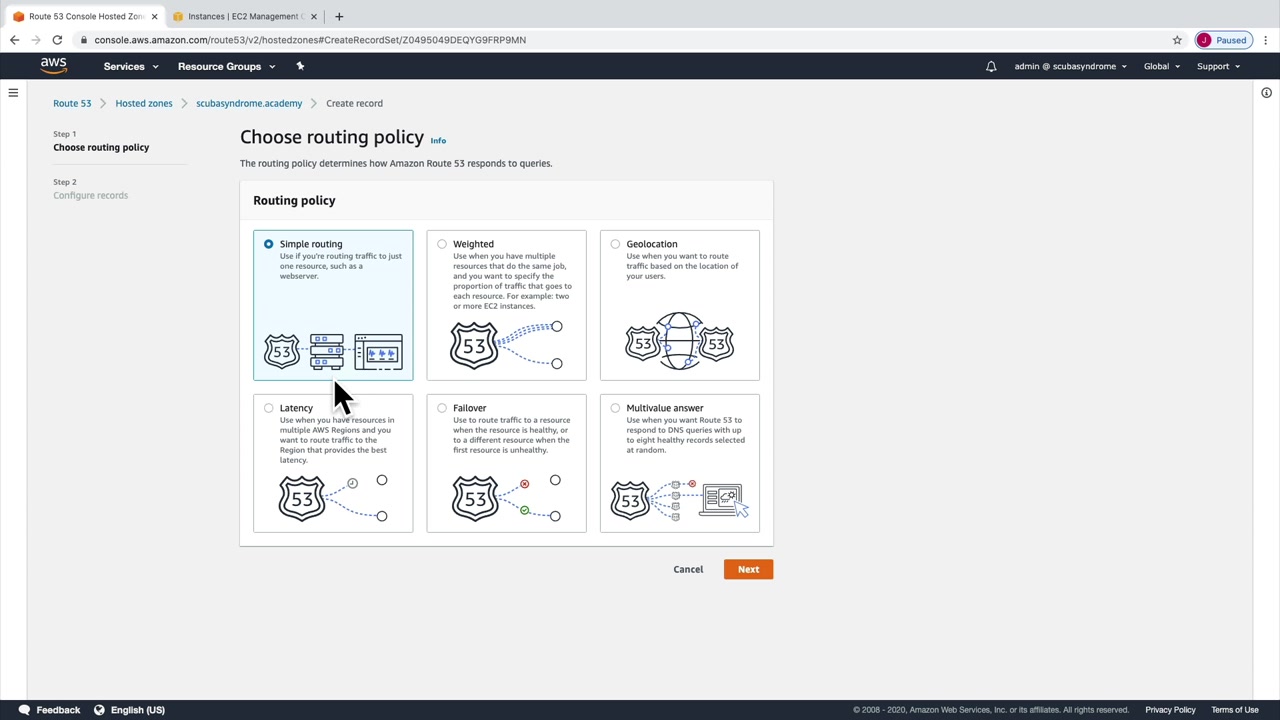The image size is (1280, 720).
Task: Click the Simple routing illustration
Action: pyautogui.click(x=333, y=351)
